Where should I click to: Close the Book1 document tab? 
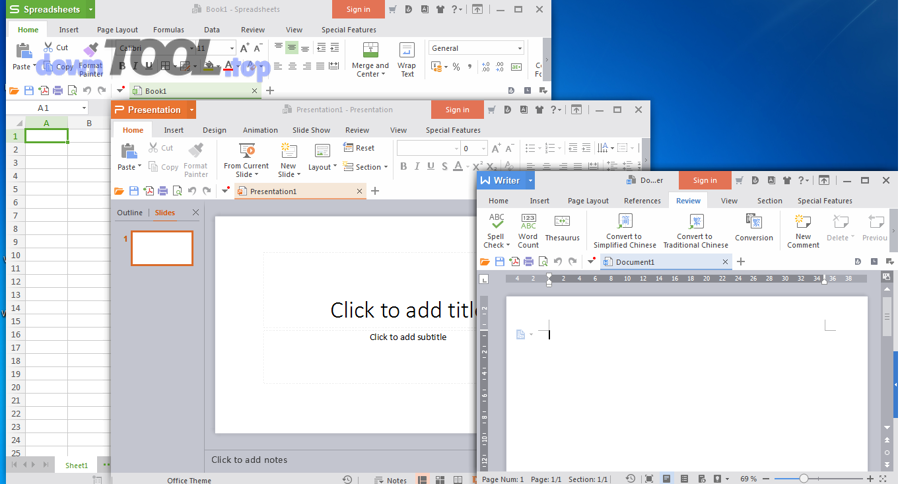pyautogui.click(x=254, y=91)
